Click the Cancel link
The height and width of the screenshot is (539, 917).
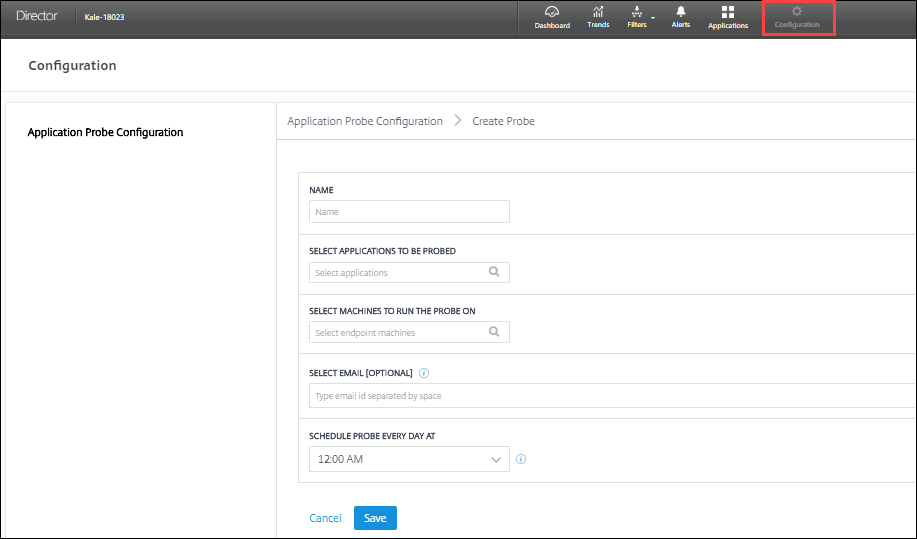coord(325,518)
